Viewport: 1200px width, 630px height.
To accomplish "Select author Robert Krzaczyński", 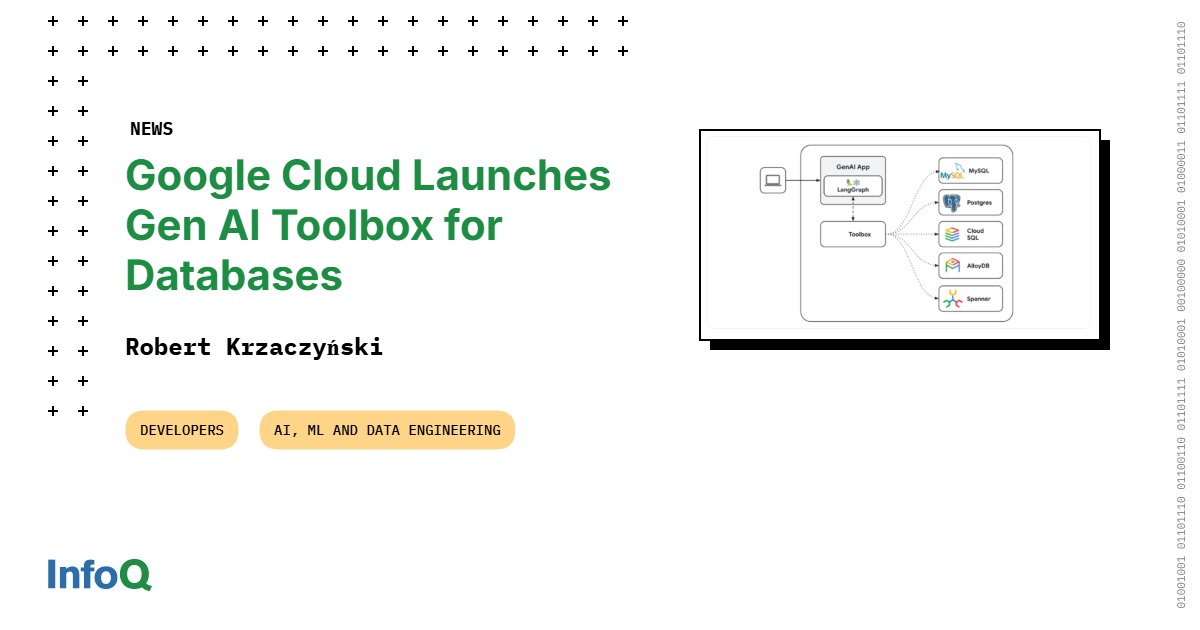I will pos(254,347).
